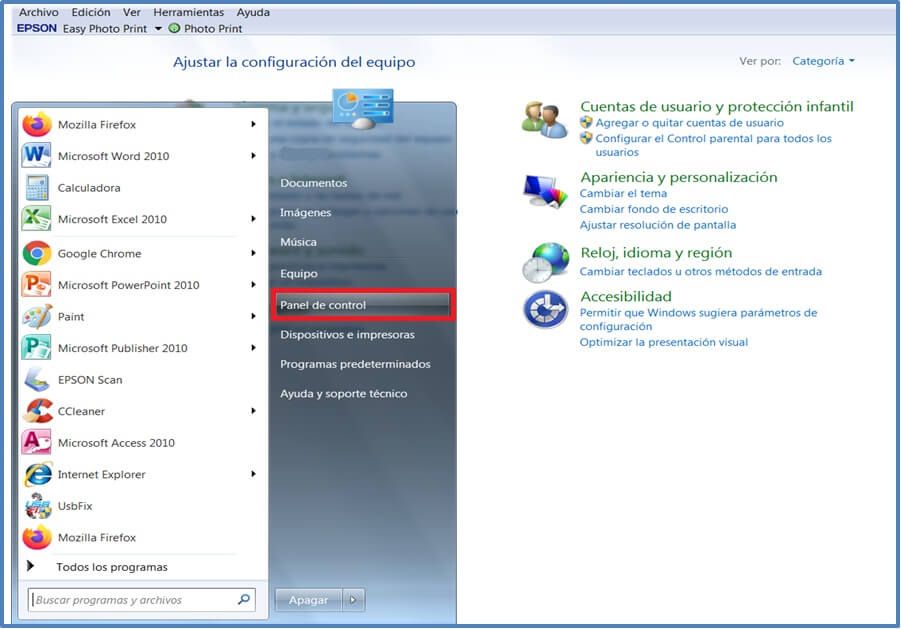Viewport: 901px width, 629px height.
Task: Click the shield icon beside Configurar el Control parental
Action: pyautogui.click(x=586, y=138)
